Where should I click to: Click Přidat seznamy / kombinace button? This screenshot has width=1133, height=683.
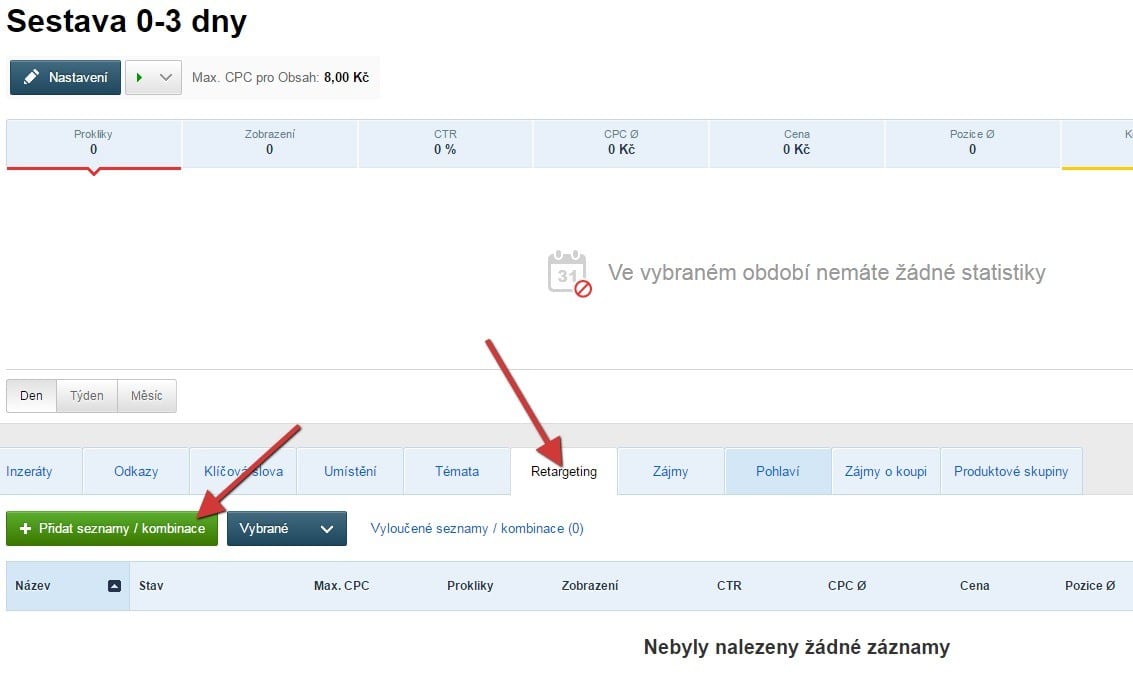click(x=112, y=529)
